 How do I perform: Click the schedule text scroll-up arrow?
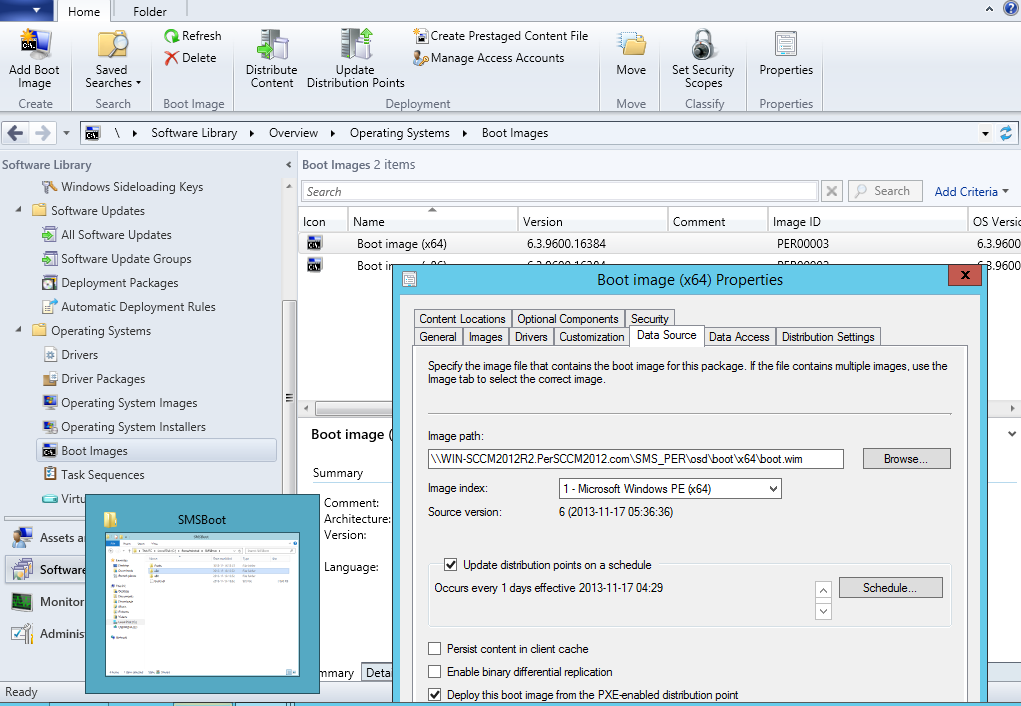824,589
